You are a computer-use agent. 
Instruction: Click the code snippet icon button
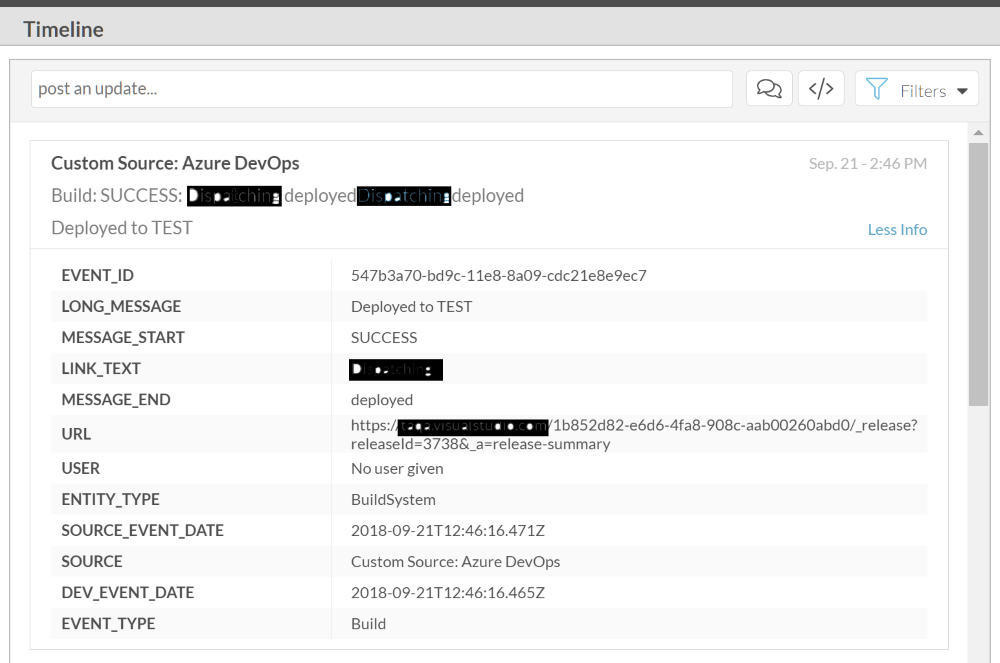coord(821,89)
